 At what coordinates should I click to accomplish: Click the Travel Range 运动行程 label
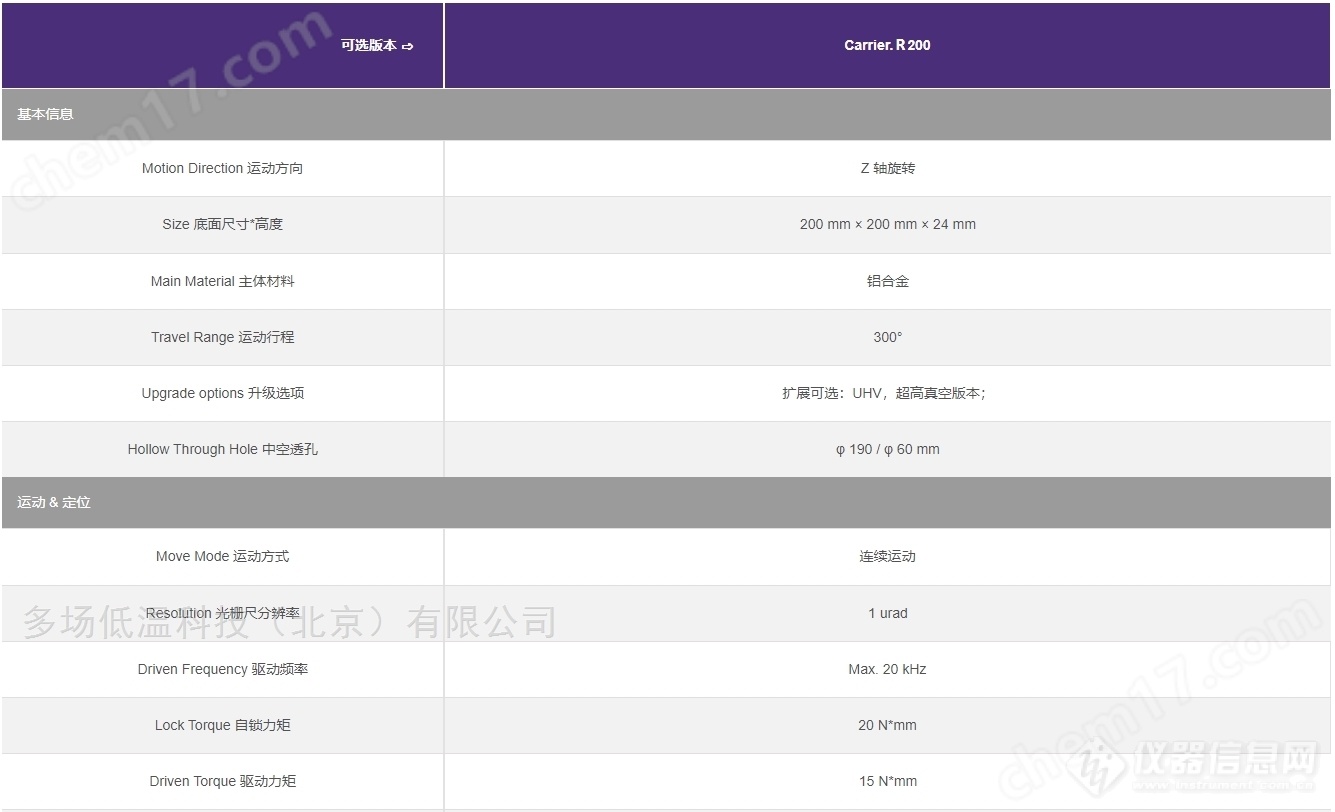222,337
